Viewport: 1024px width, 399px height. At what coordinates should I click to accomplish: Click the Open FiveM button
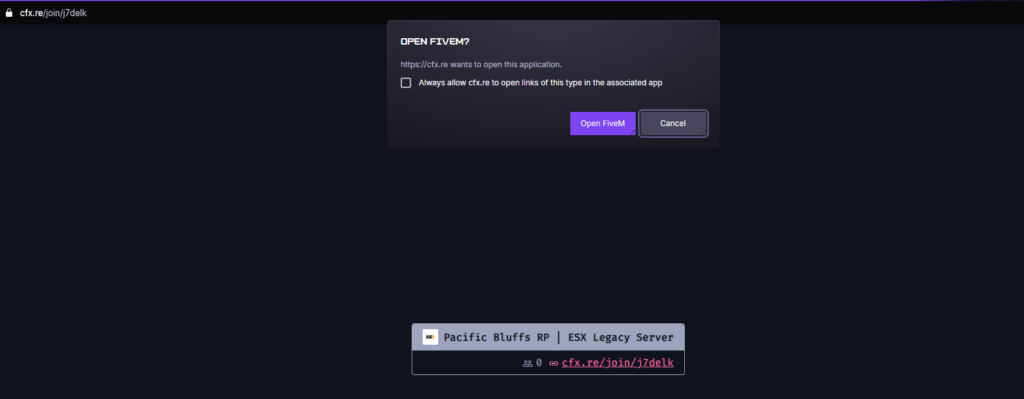pos(602,123)
